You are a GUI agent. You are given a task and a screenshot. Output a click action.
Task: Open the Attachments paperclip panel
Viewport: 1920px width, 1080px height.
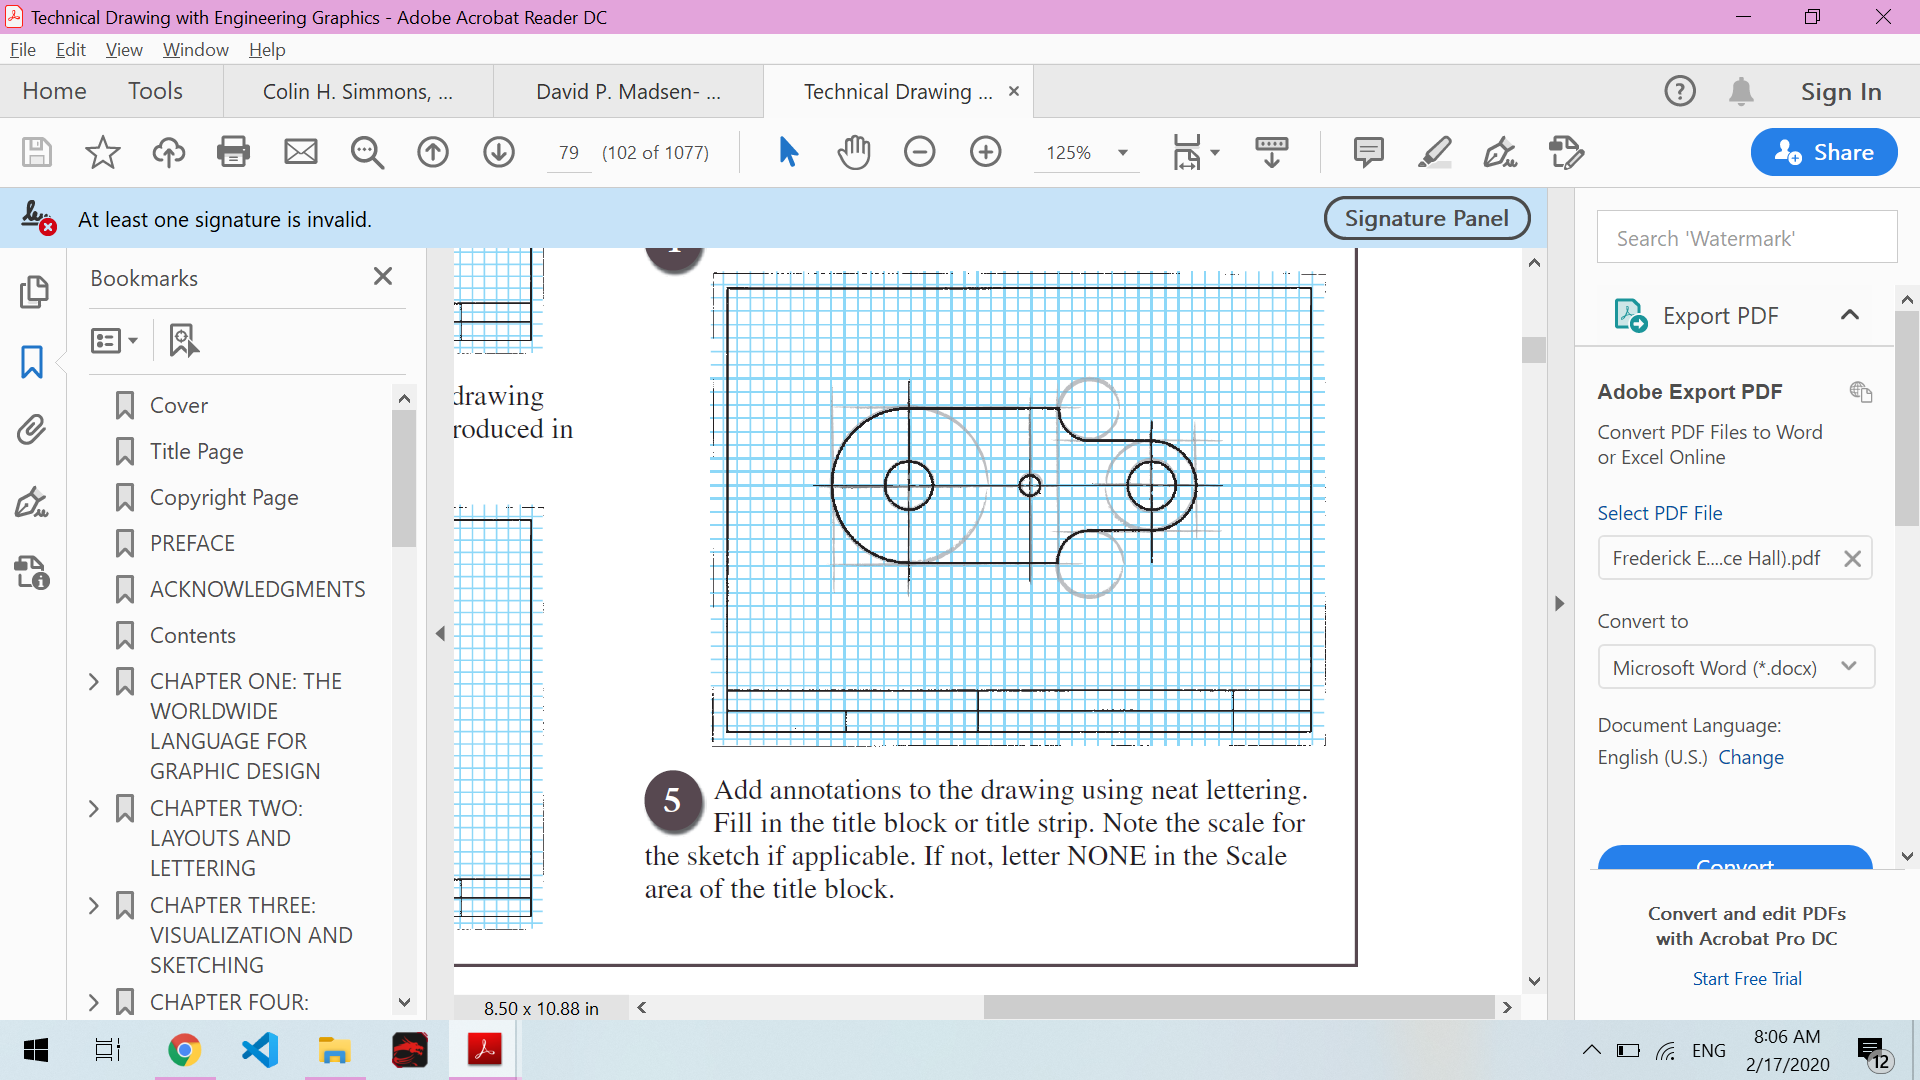[x=32, y=430]
